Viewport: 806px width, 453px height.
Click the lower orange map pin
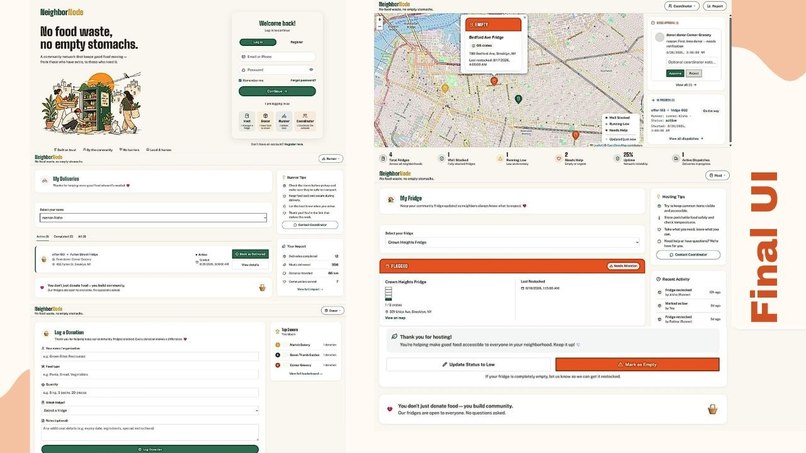tap(576, 135)
